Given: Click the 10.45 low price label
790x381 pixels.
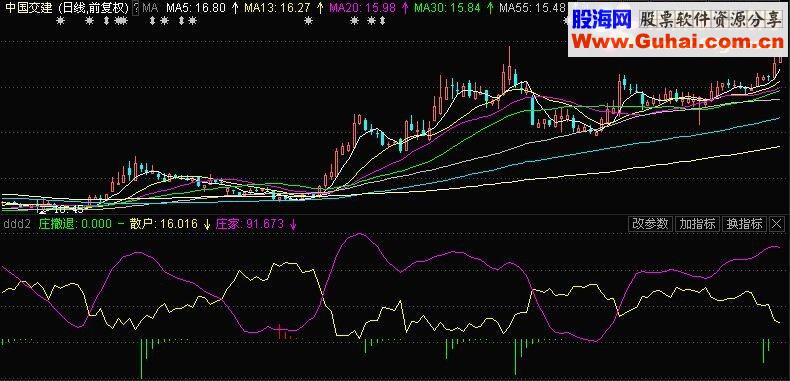Looking at the screenshot, I should [68, 209].
